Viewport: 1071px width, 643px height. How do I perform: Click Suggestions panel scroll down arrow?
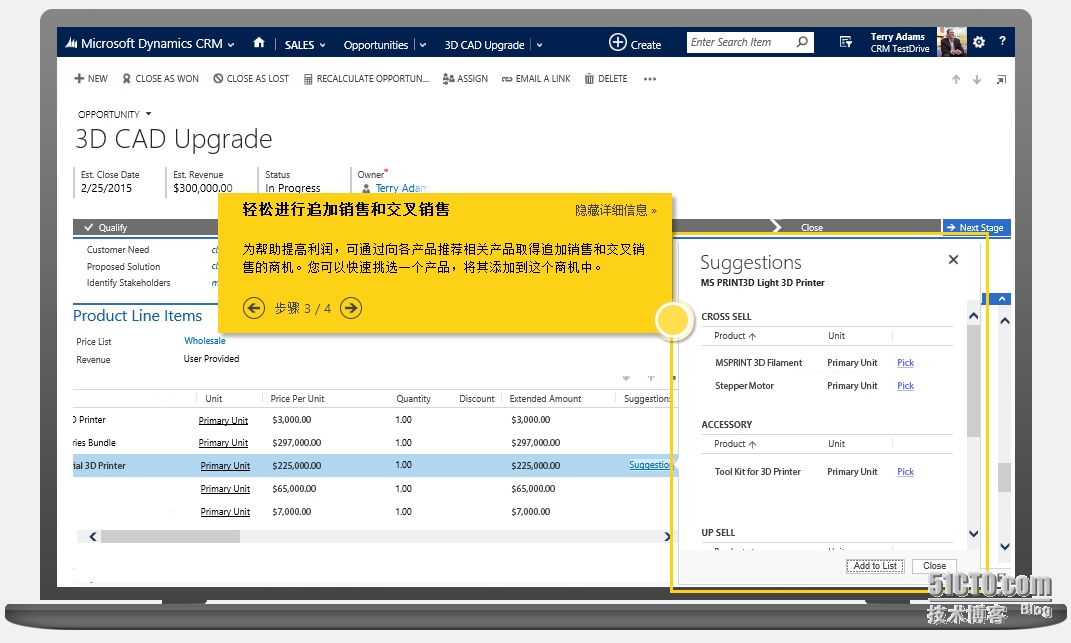(973, 534)
